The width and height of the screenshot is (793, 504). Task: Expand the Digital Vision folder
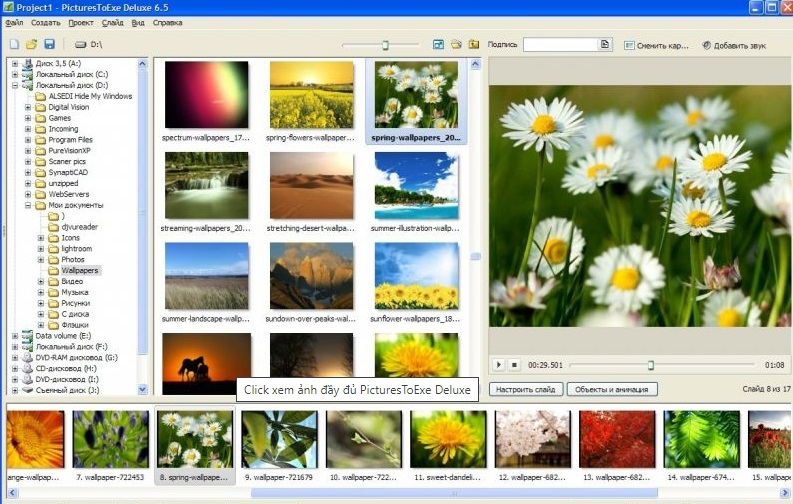click(28, 107)
